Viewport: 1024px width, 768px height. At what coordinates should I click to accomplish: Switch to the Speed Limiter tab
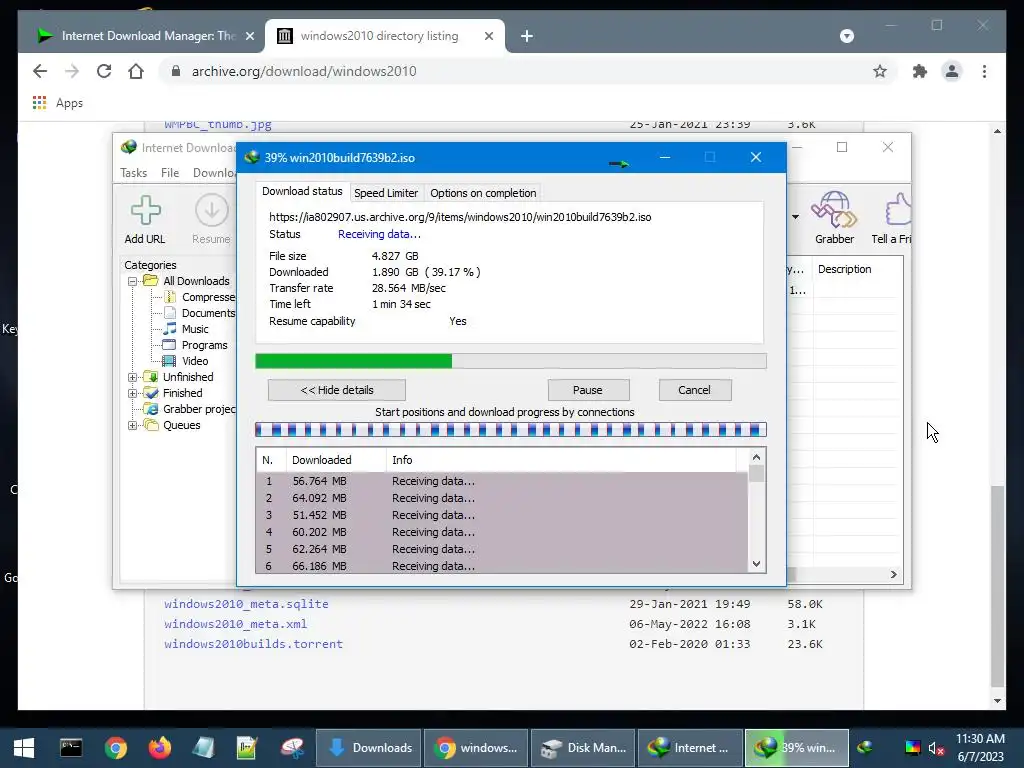click(385, 193)
